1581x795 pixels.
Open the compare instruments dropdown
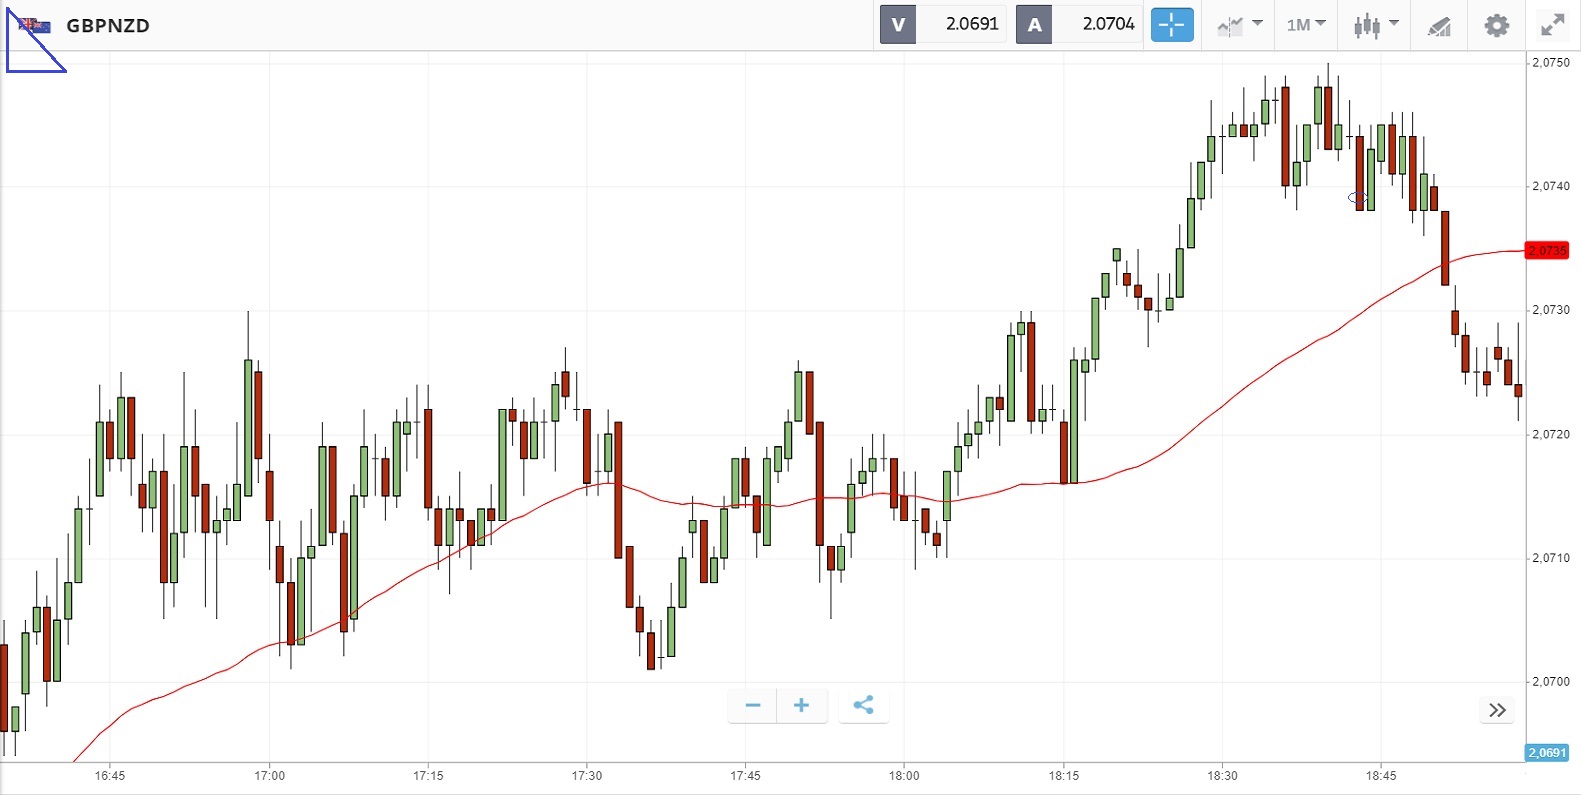coord(1239,25)
